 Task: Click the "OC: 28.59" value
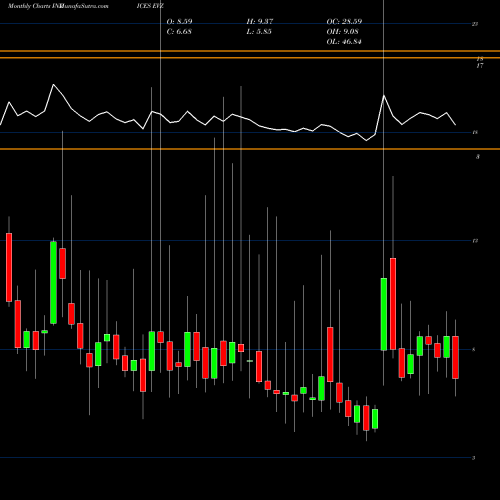click(344, 22)
